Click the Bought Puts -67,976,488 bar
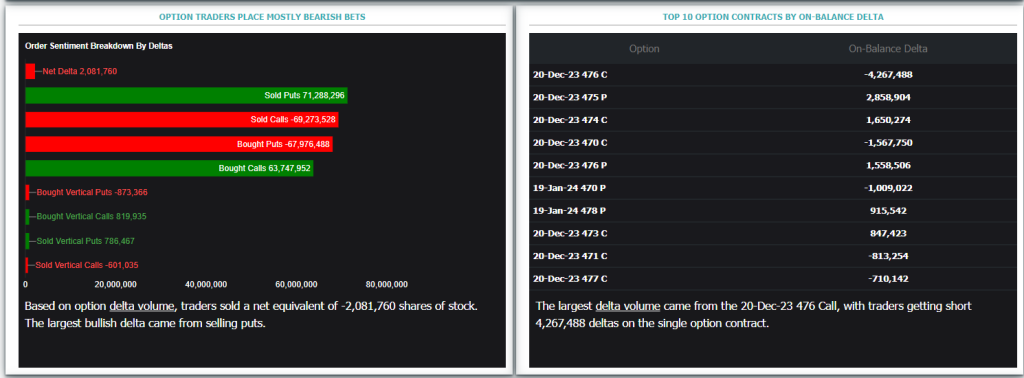1024x378 pixels. tap(179, 144)
